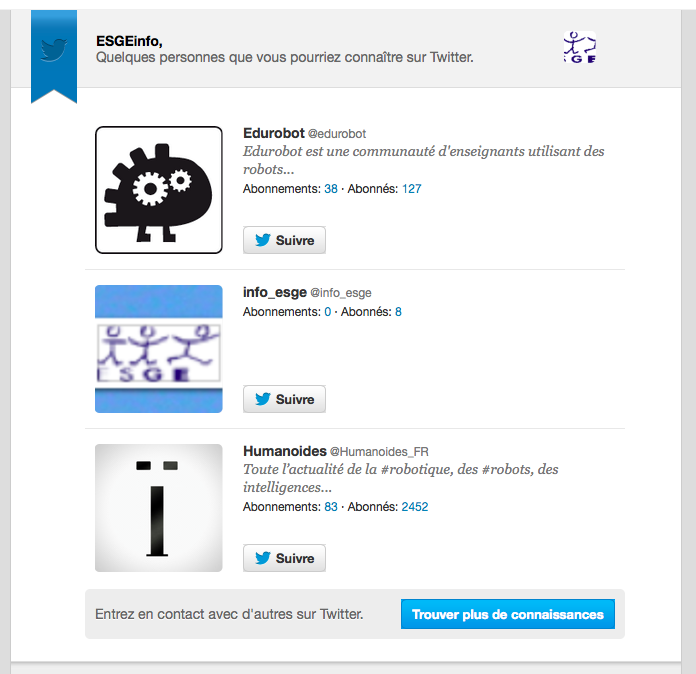Viewport: 696px width, 674px height.
Task: View Edurobot's 38 Abonnements count
Action: tap(331, 189)
